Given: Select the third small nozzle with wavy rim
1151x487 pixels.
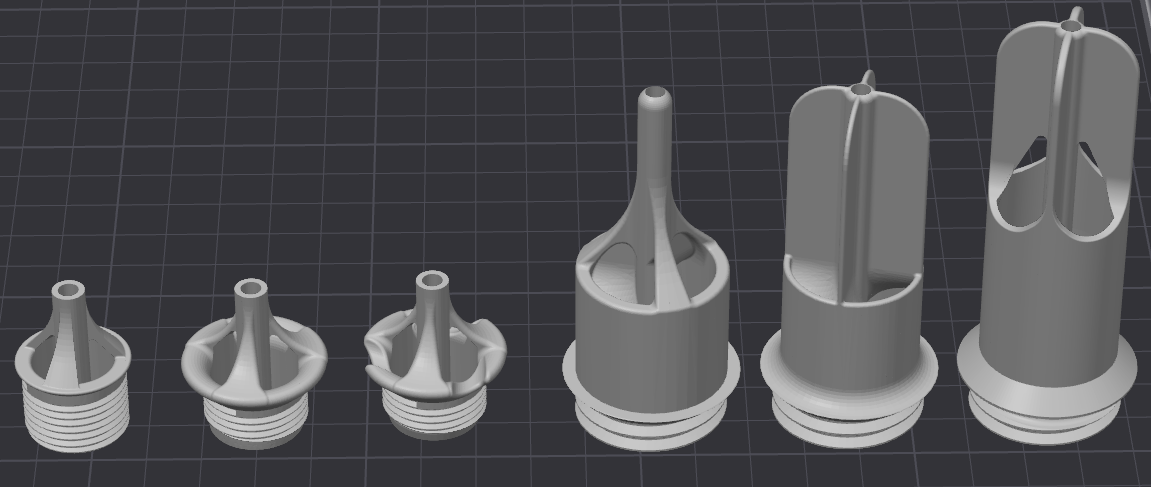Looking at the screenshot, I should coord(434,360).
